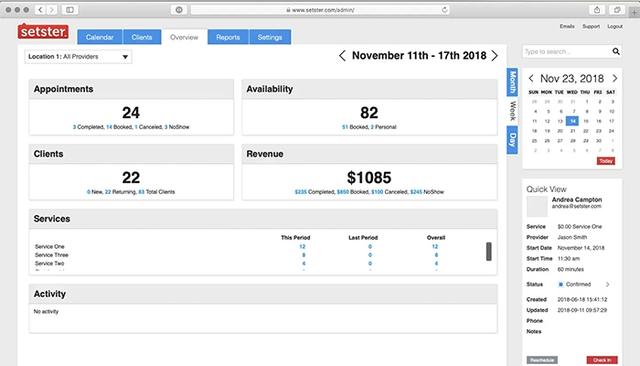Click the red Check In button
The image size is (640, 366).
602,360
